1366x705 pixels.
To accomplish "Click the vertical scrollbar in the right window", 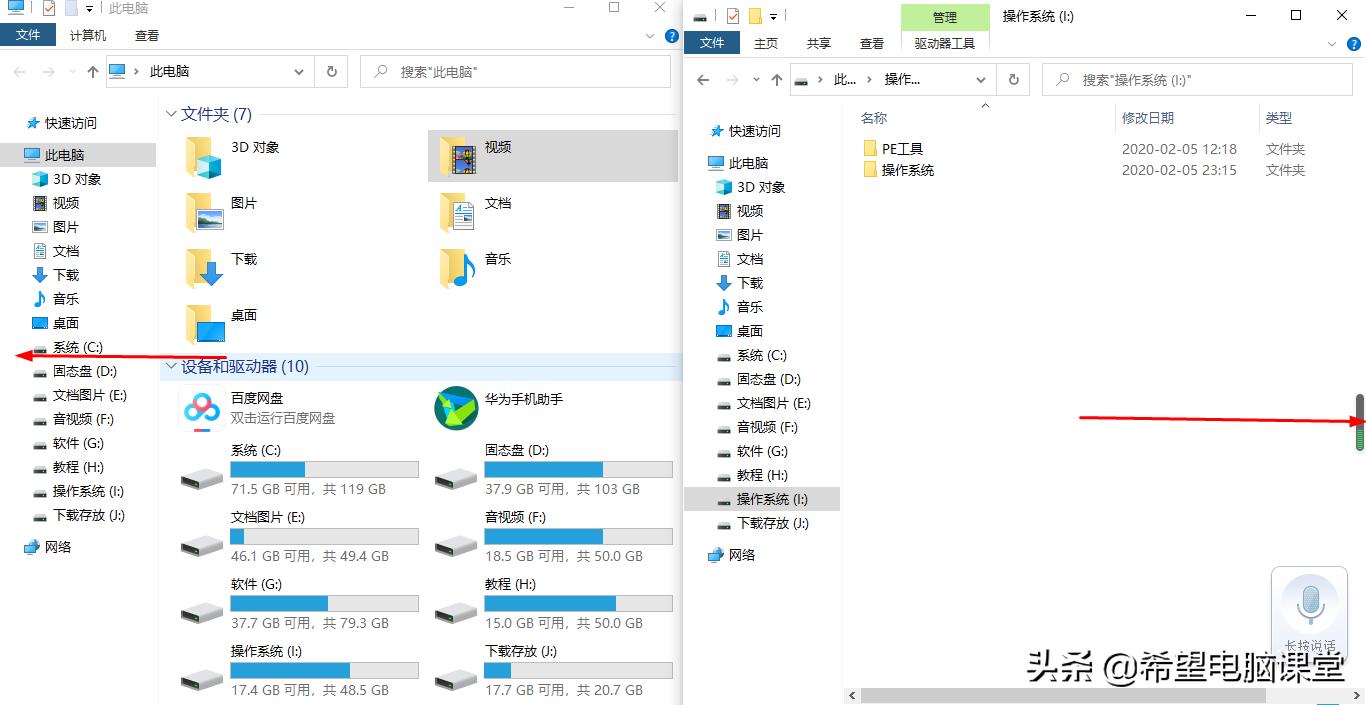I will point(1359,412).
